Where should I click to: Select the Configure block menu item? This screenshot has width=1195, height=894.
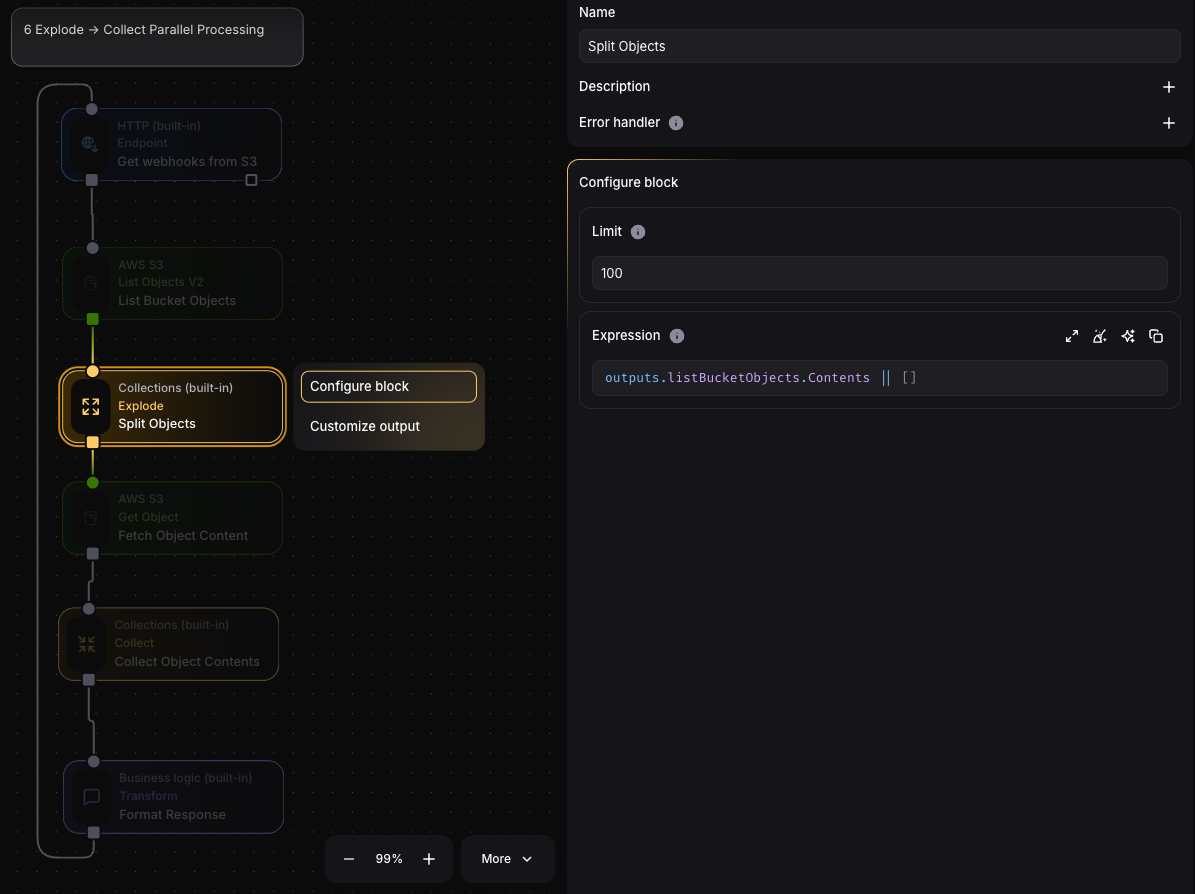tap(388, 387)
